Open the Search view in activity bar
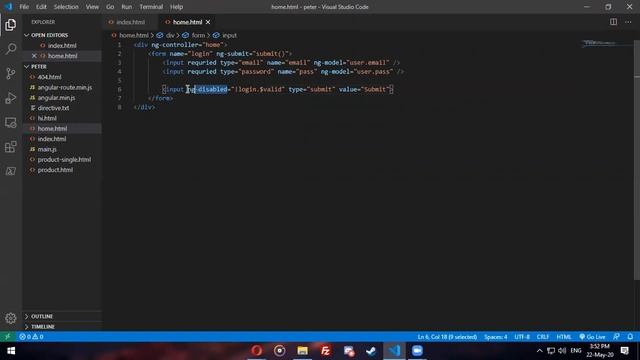 coord(11,49)
